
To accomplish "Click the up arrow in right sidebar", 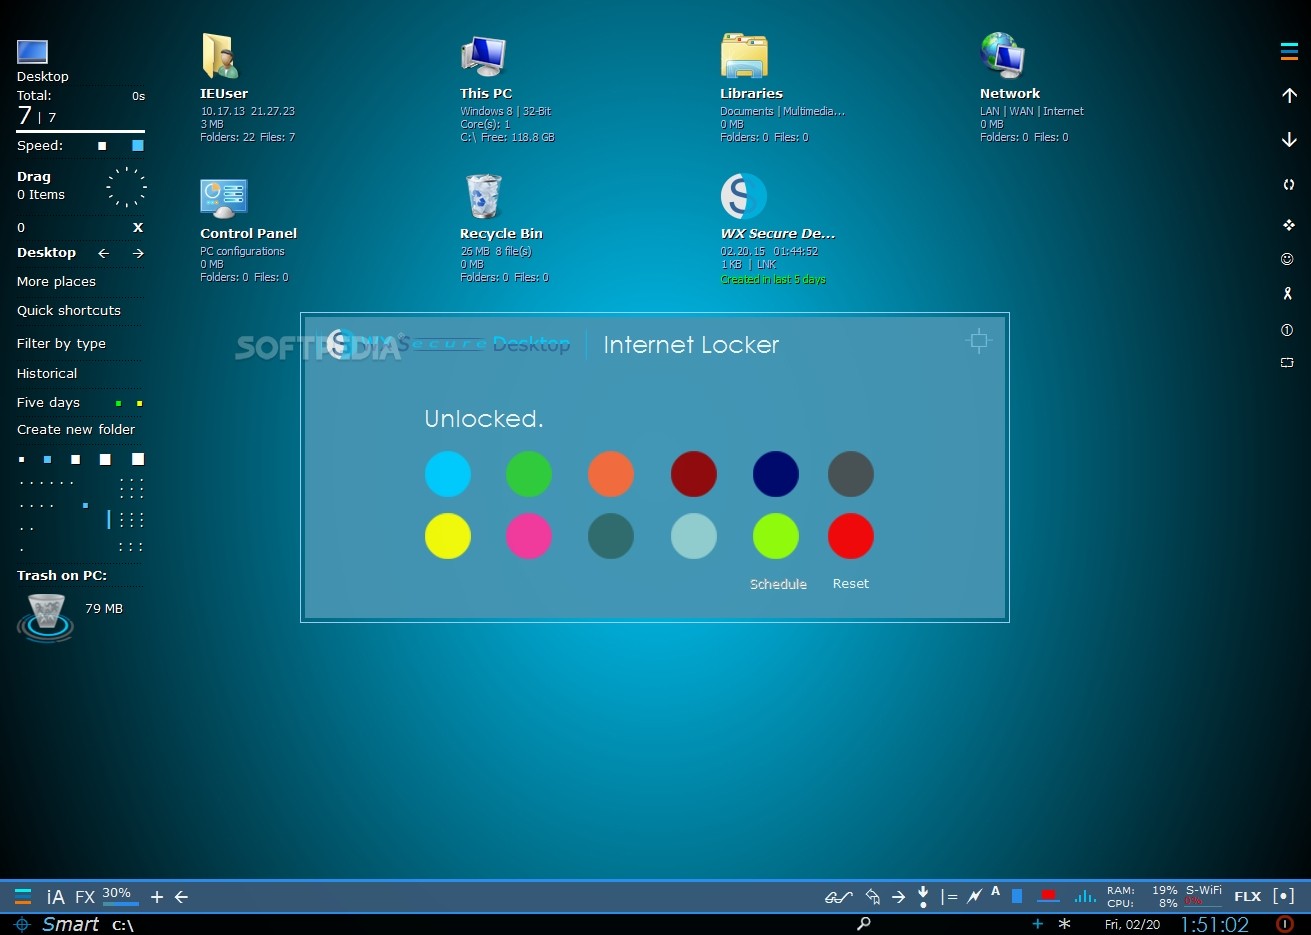I will click(x=1289, y=96).
